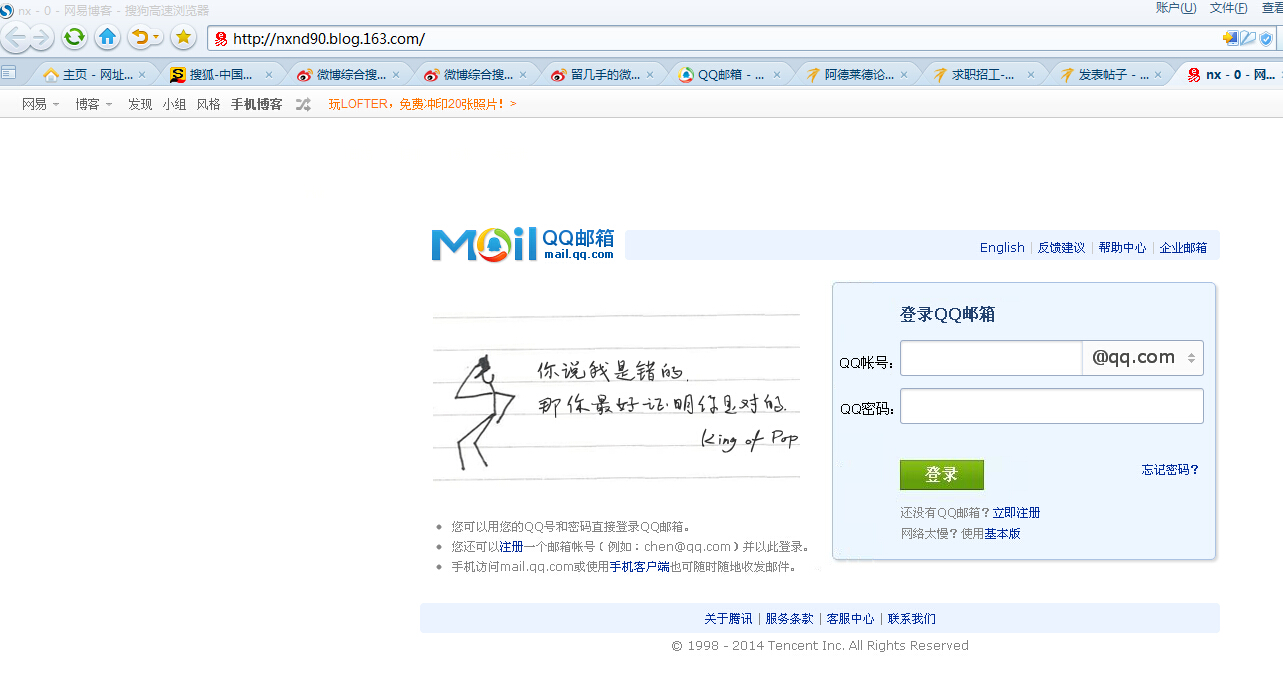Click the send-to-phone icon in address bar

[x=1230, y=39]
